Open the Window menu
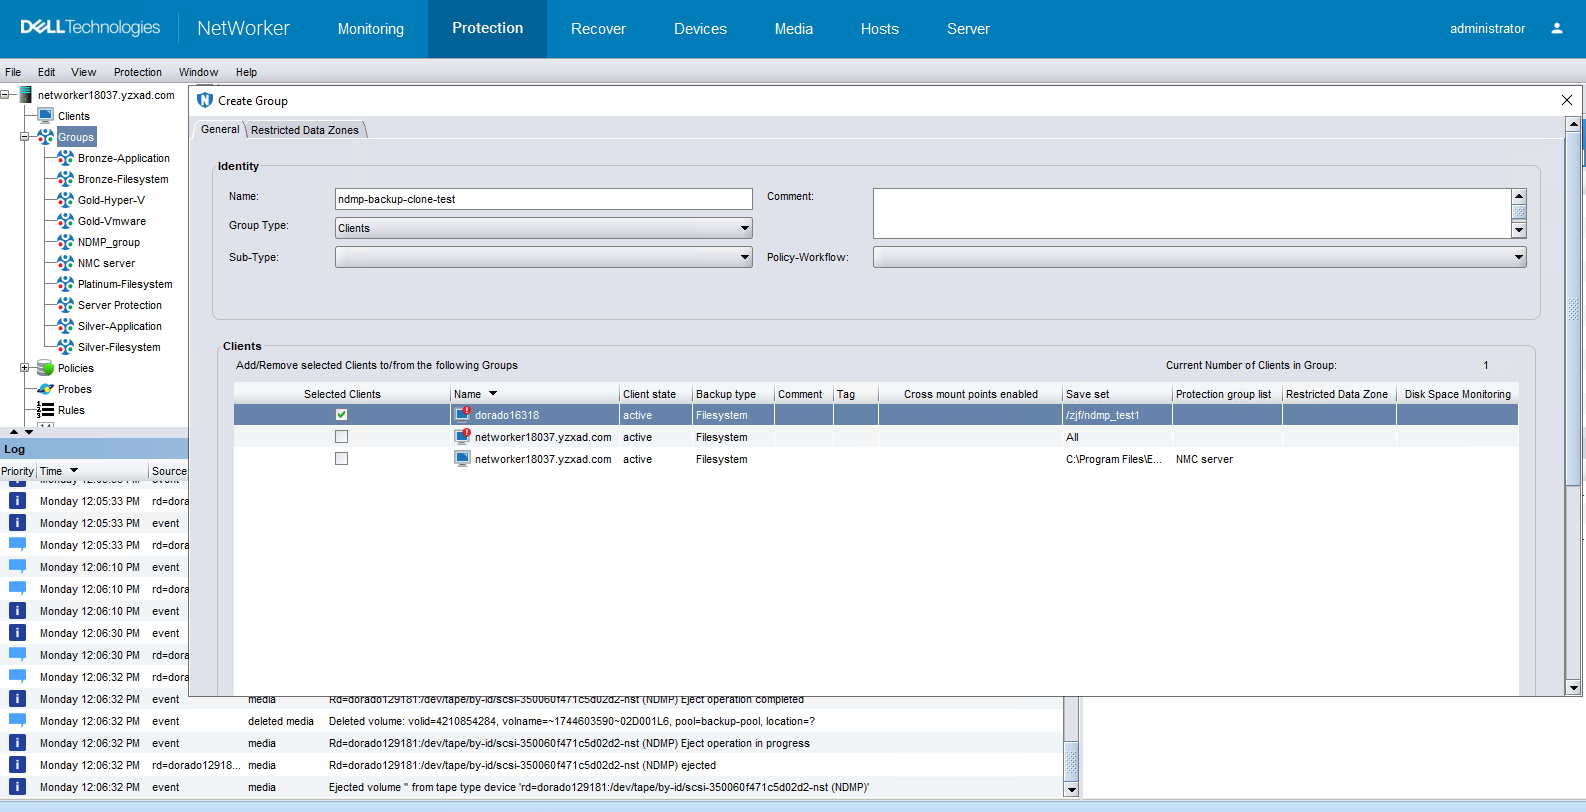This screenshot has width=1586, height=812. [198, 72]
